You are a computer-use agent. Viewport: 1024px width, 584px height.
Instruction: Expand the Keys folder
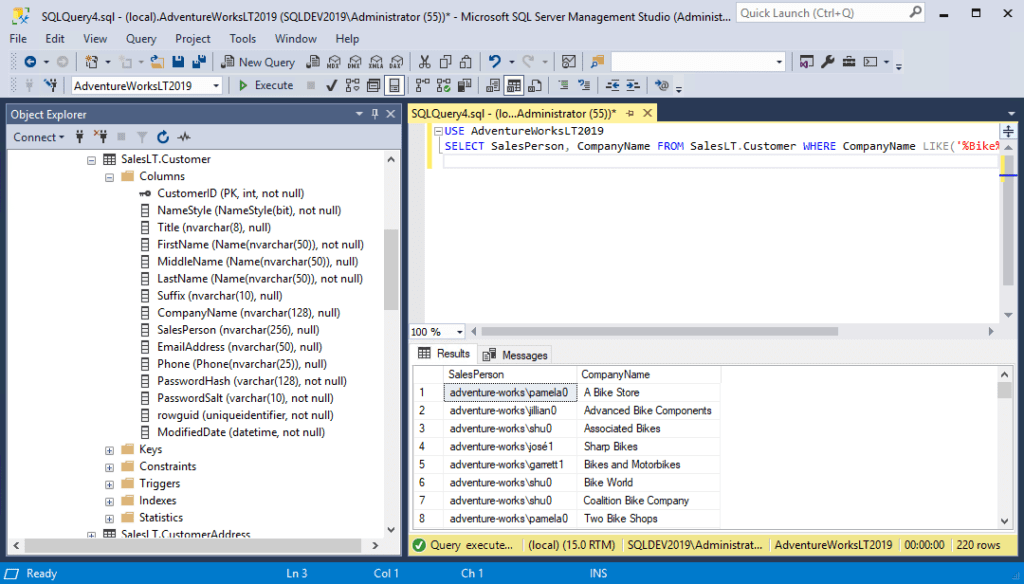tap(110, 450)
